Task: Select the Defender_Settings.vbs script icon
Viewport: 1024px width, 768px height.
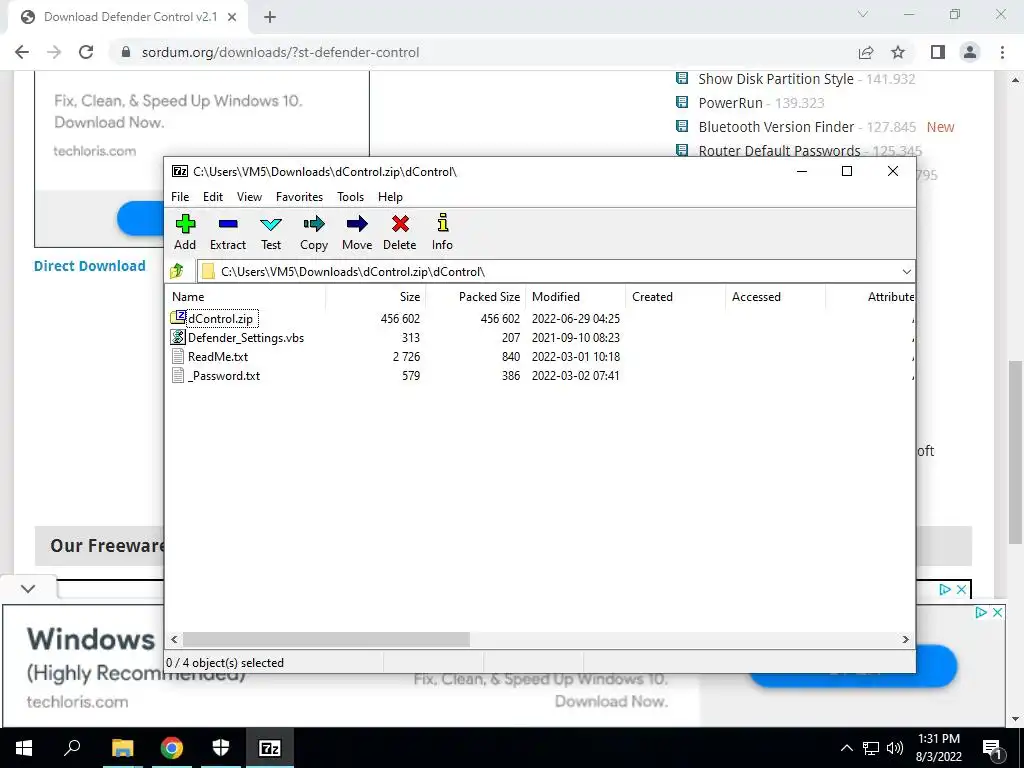Action: [178, 337]
